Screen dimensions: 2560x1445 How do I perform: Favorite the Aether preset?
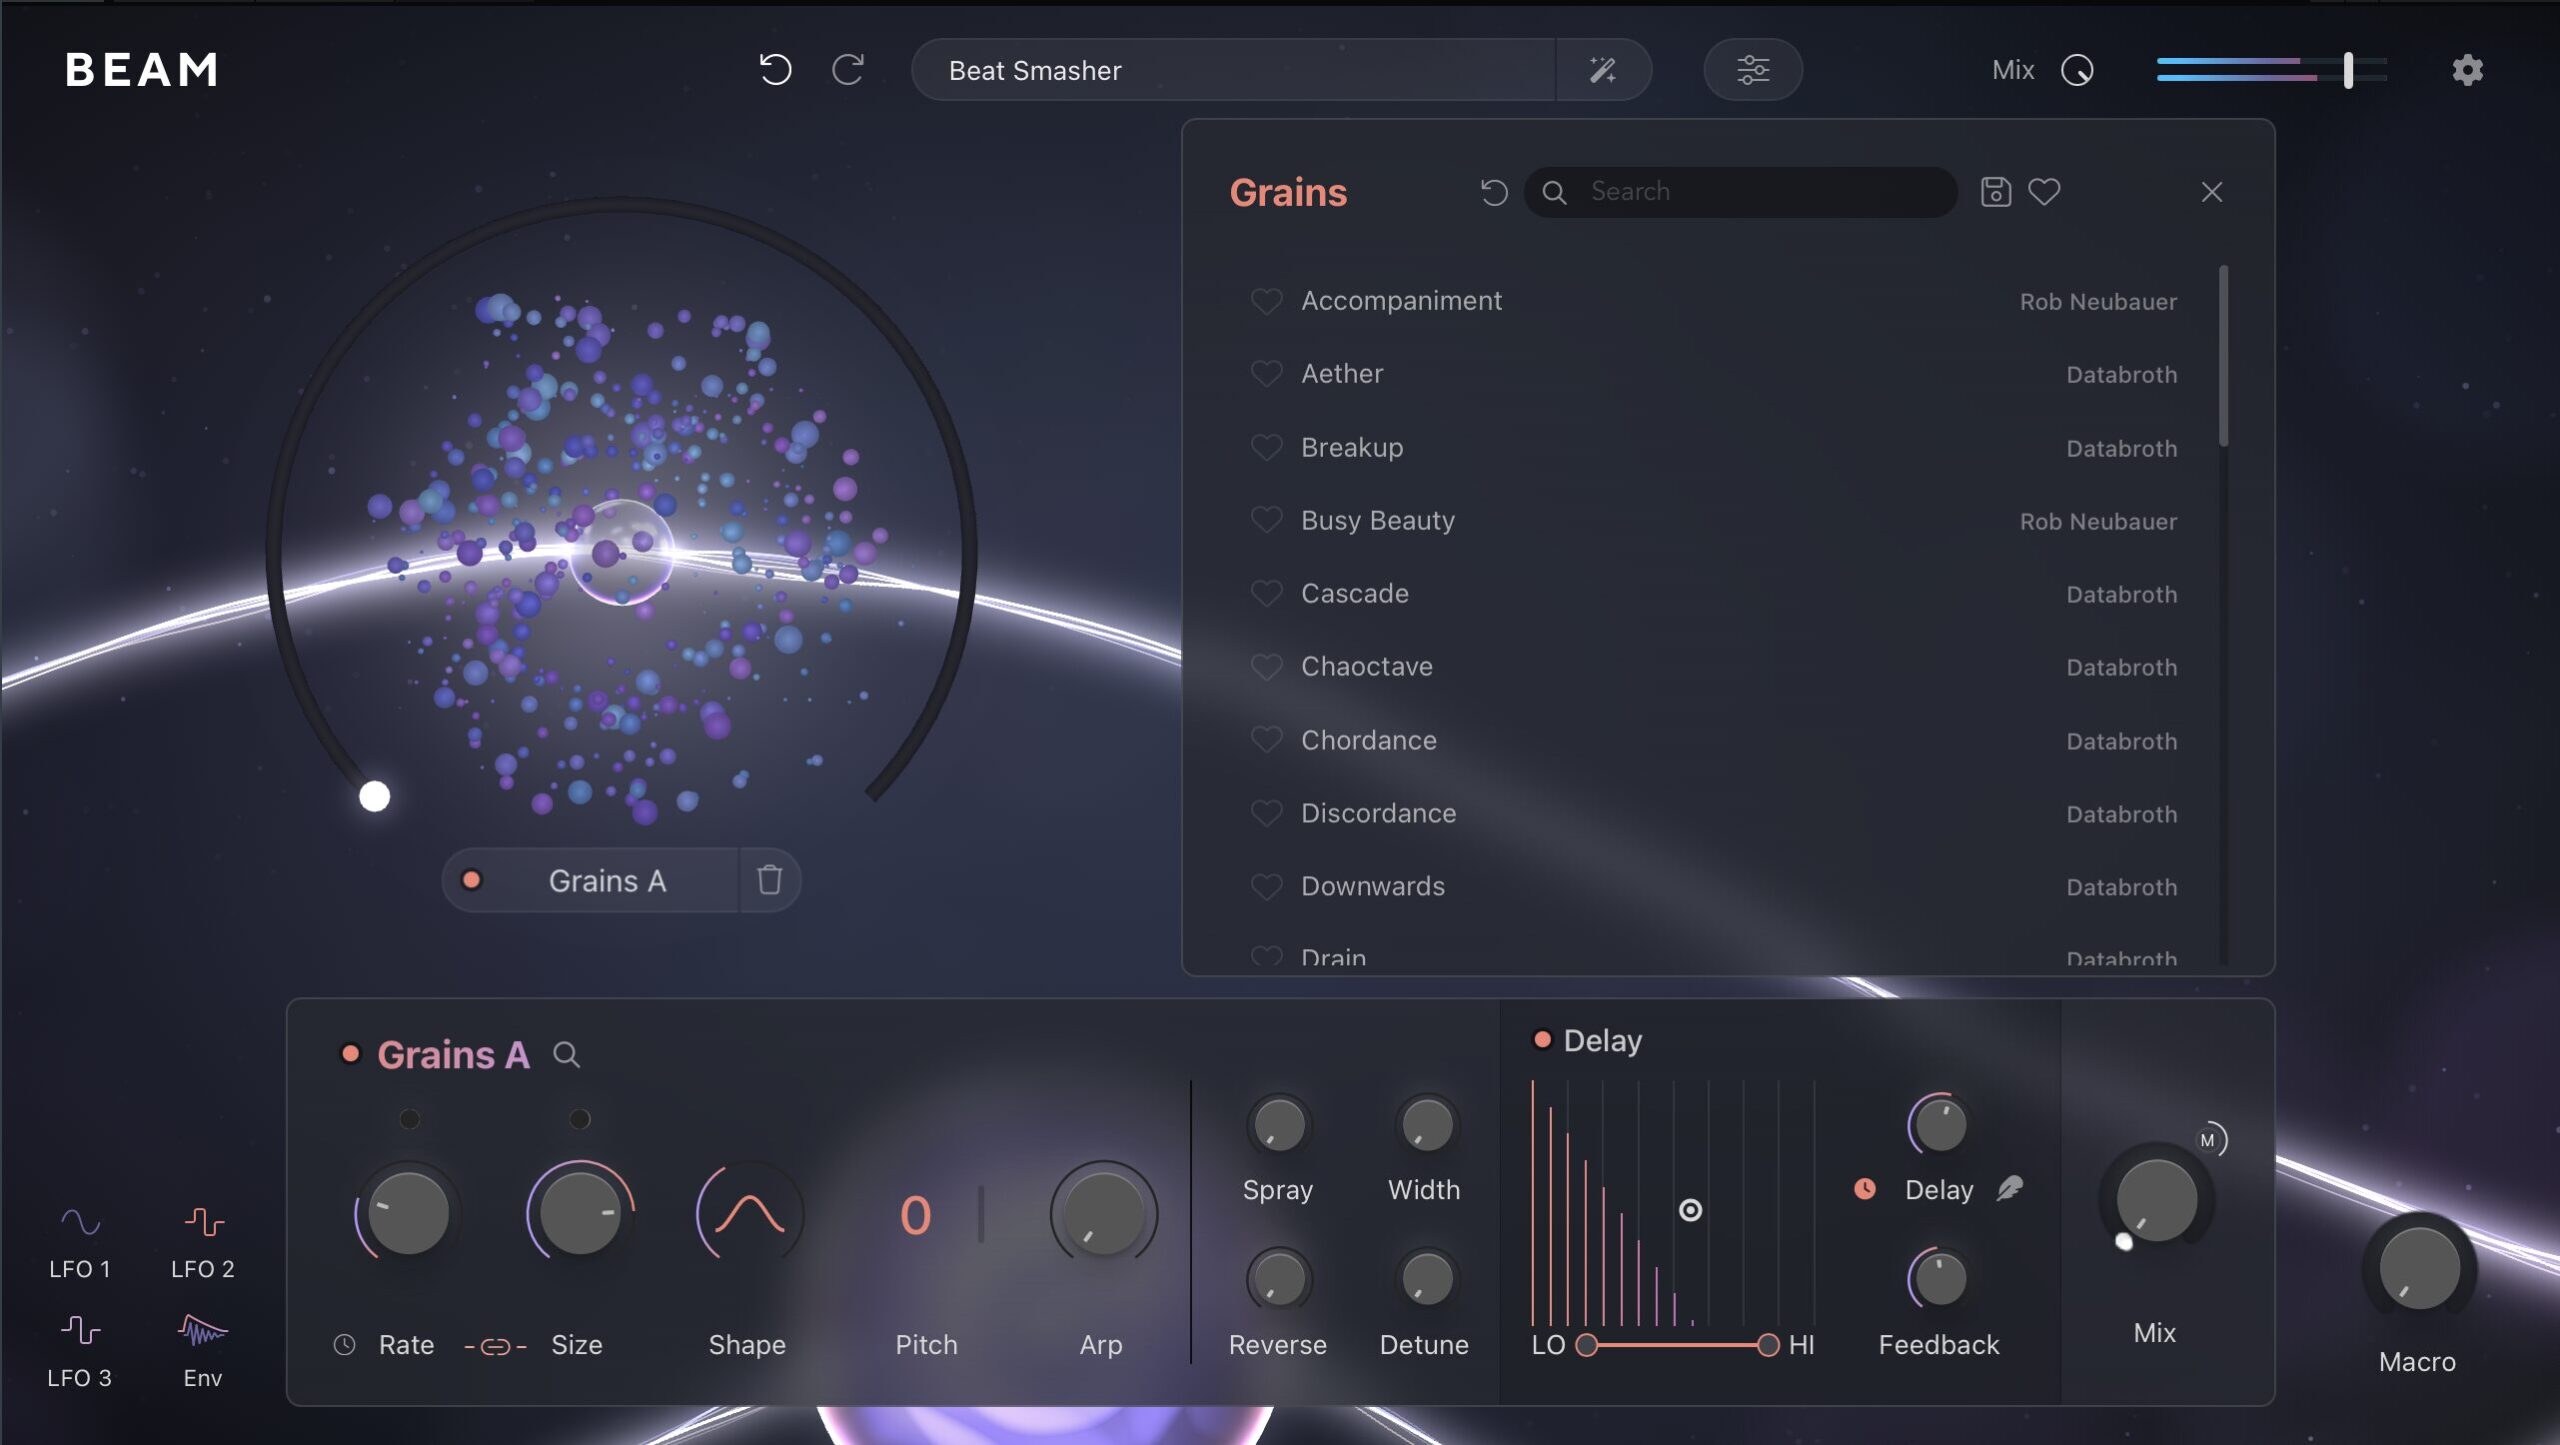click(x=1266, y=374)
